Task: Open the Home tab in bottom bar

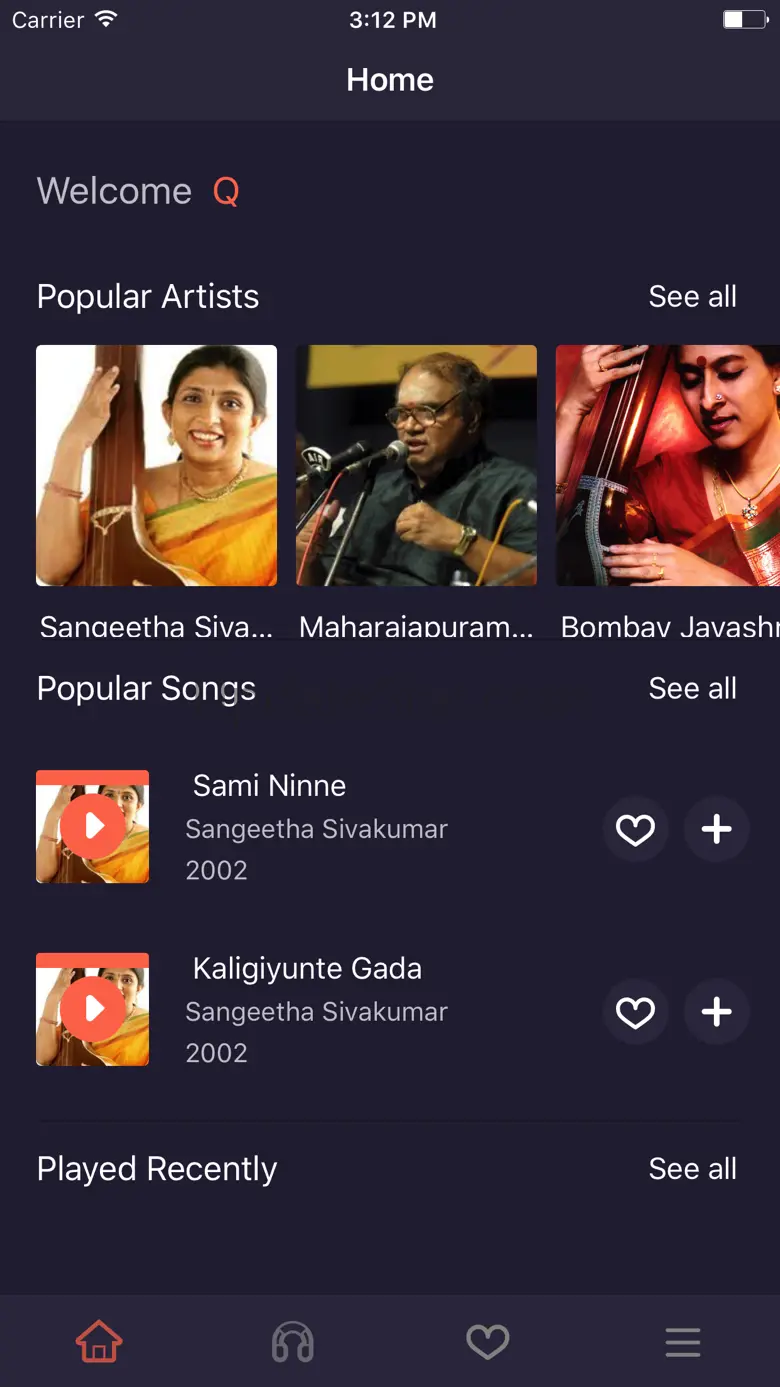Action: (x=99, y=1341)
